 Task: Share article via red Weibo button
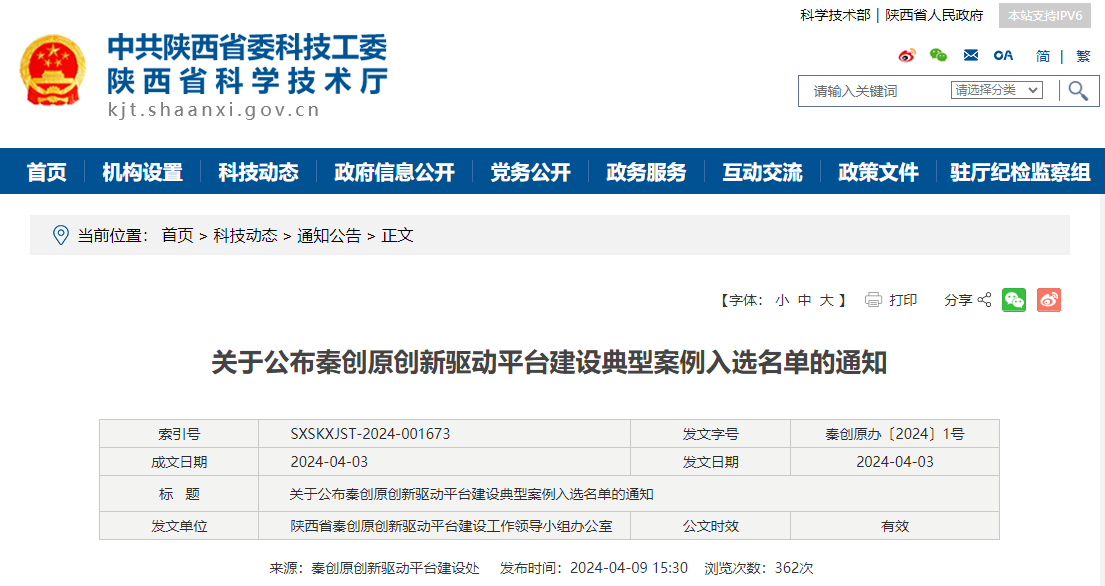pos(1048,300)
